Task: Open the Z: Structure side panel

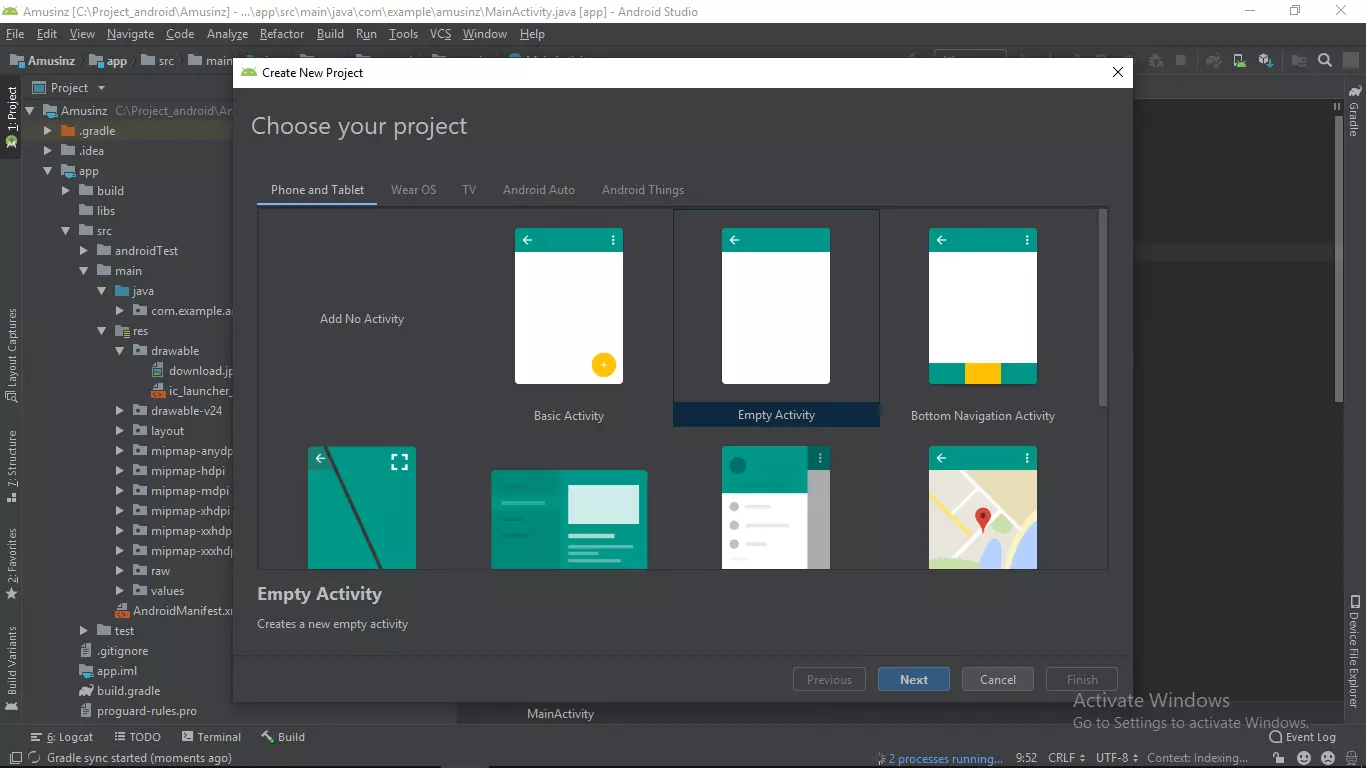Action: pyautogui.click(x=12, y=466)
